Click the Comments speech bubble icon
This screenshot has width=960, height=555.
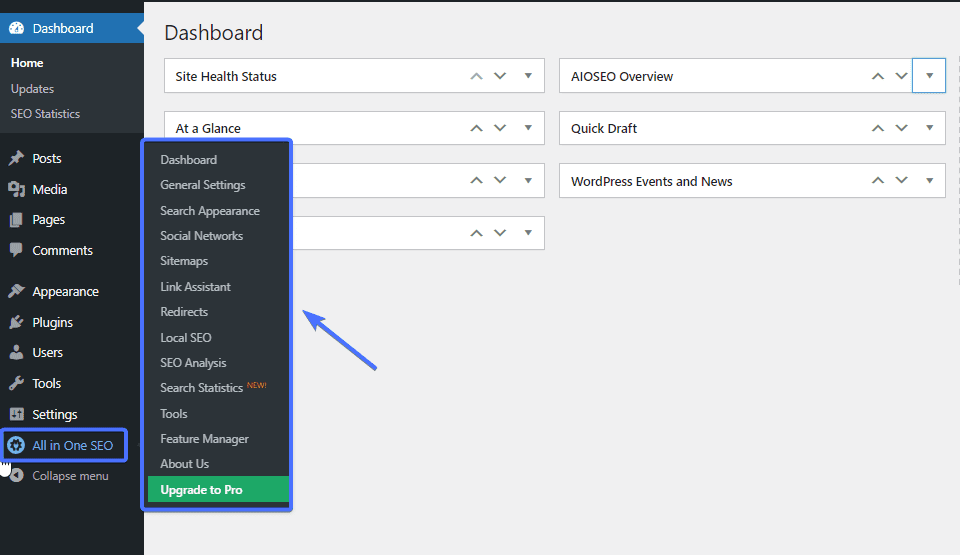point(17,250)
